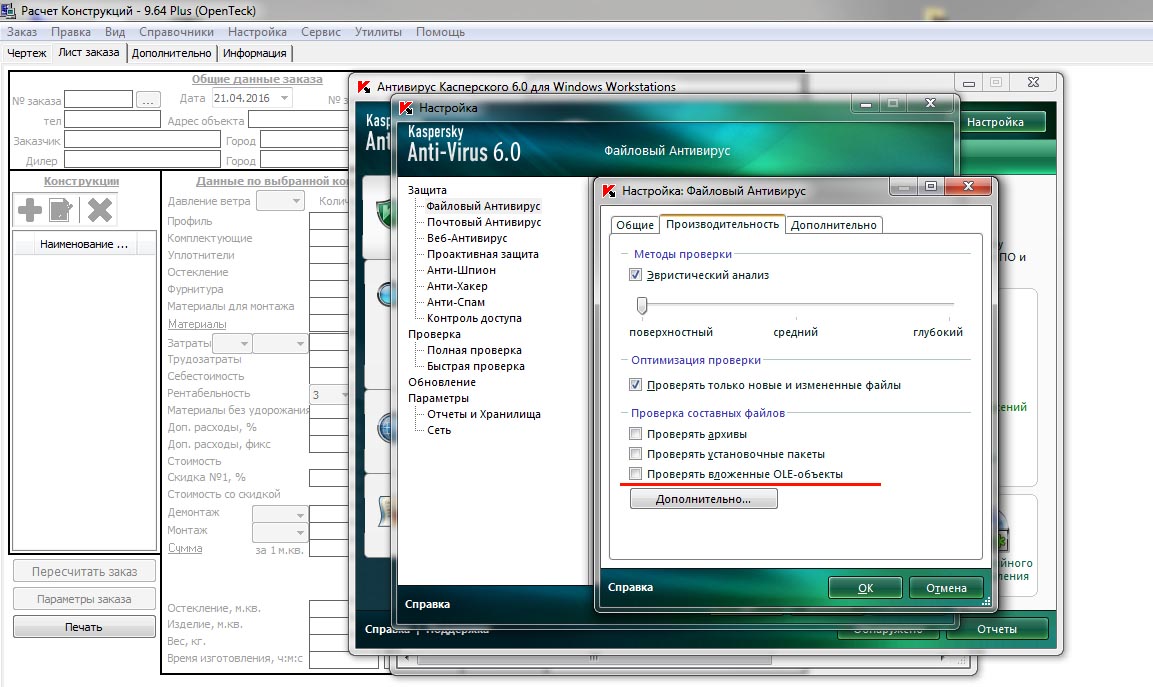Click the Заказчик input field
Screen dimensions: 1153x687
point(143,140)
